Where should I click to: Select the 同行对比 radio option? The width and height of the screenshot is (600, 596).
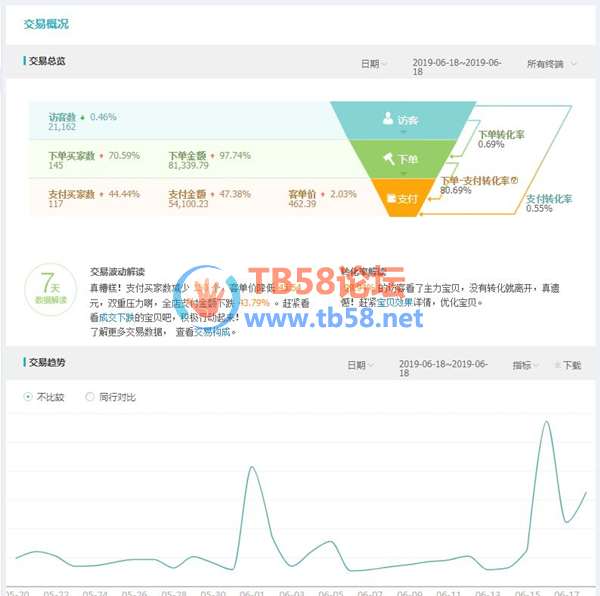click(90, 397)
